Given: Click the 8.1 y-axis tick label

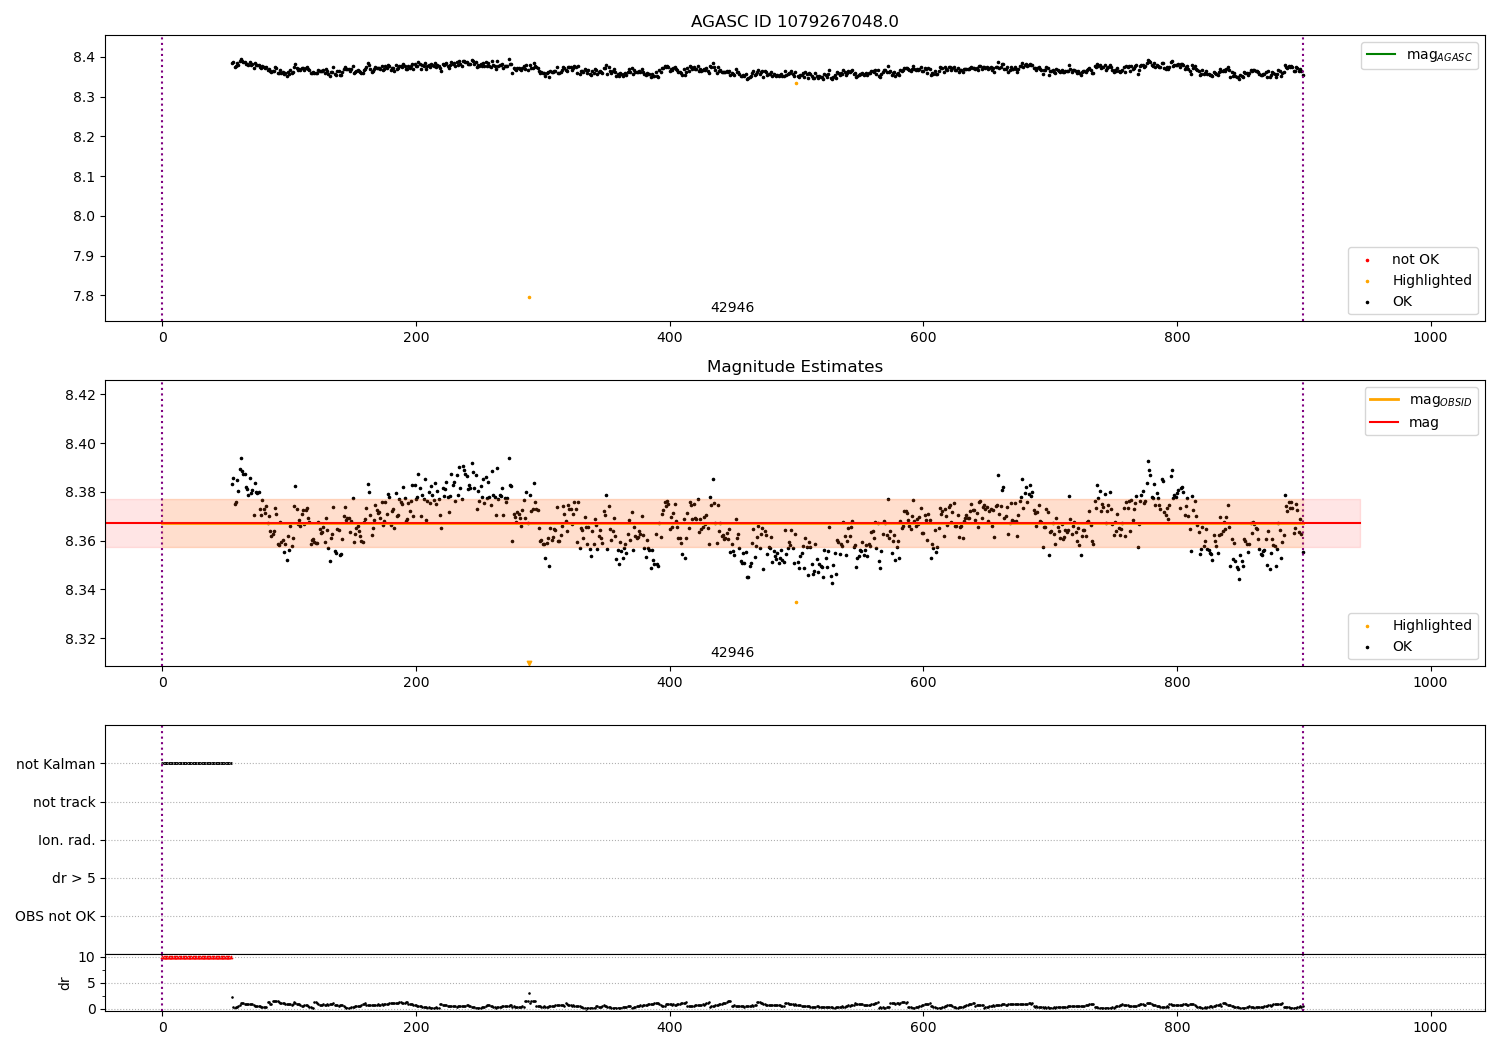Looking at the screenshot, I should pos(84,177).
